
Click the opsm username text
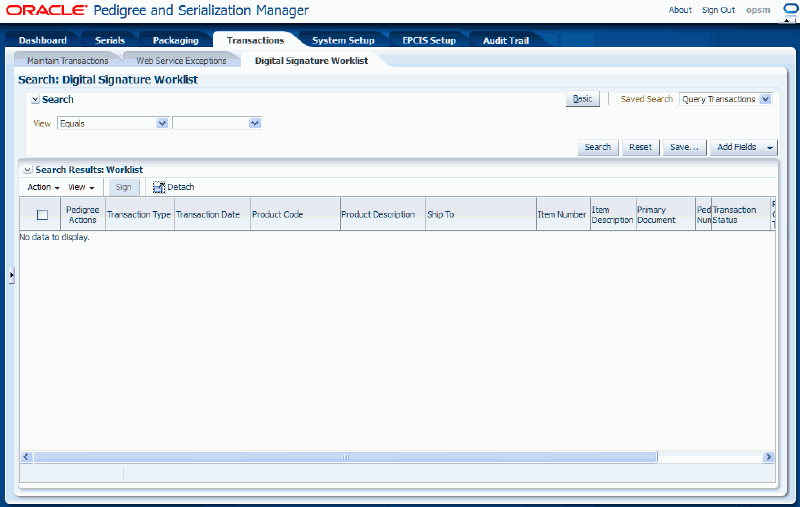point(758,10)
